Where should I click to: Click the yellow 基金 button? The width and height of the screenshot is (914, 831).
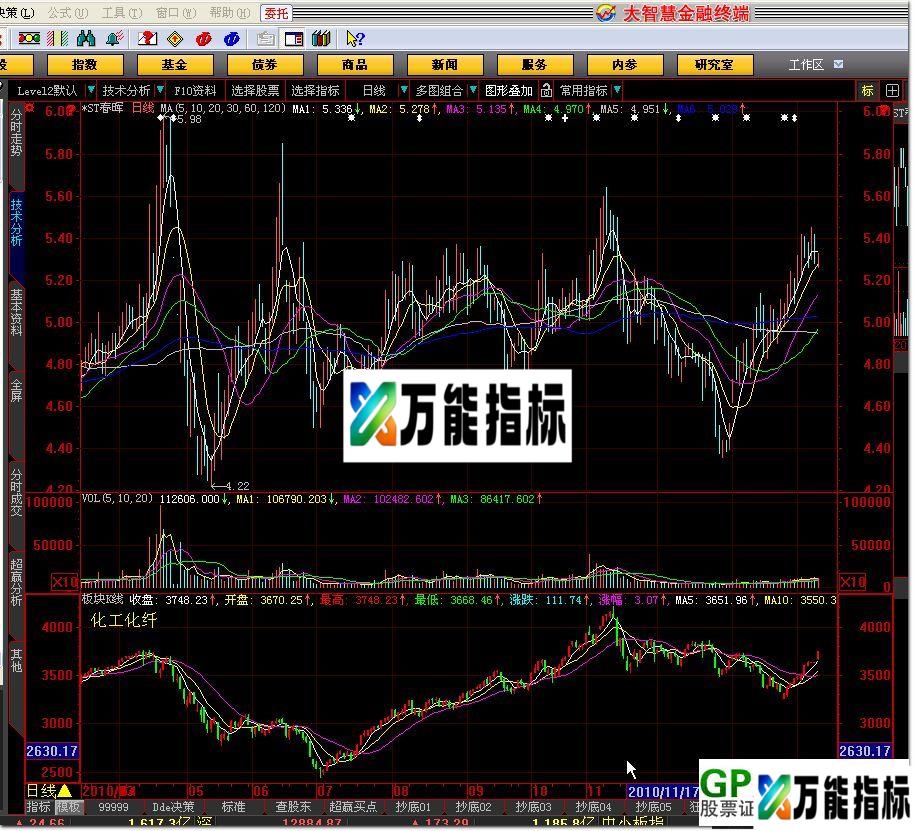pos(174,63)
